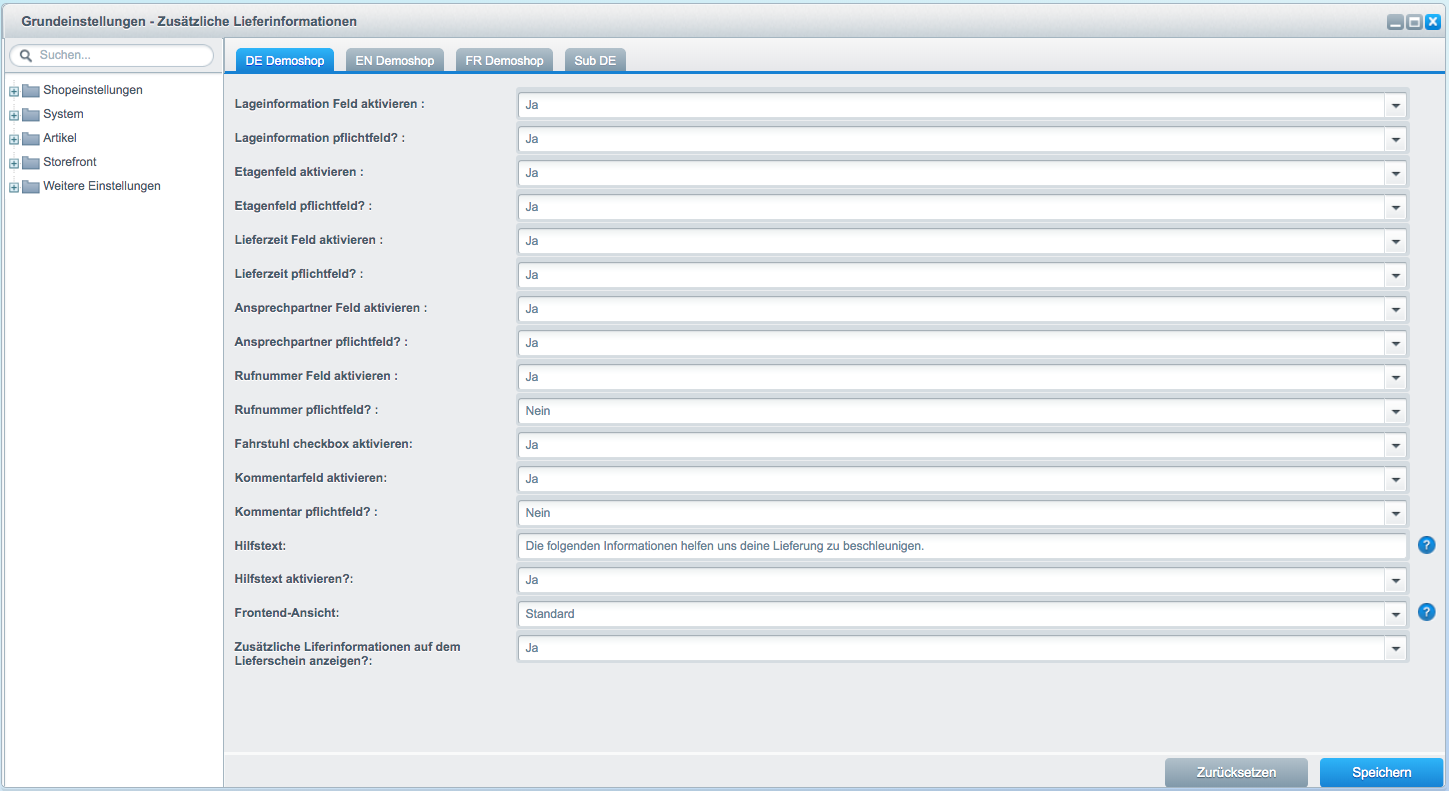Click the Speichern button
This screenshot has height=791, width=1449.
[x=1382, y=772]
